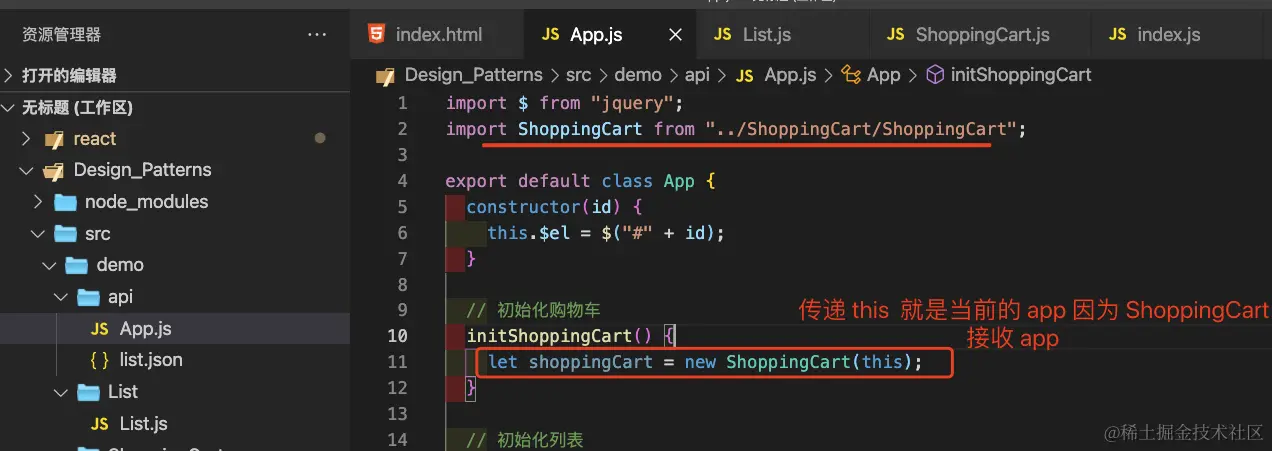Click the HTML5 icon on index.html tab

tap(376, 34)
